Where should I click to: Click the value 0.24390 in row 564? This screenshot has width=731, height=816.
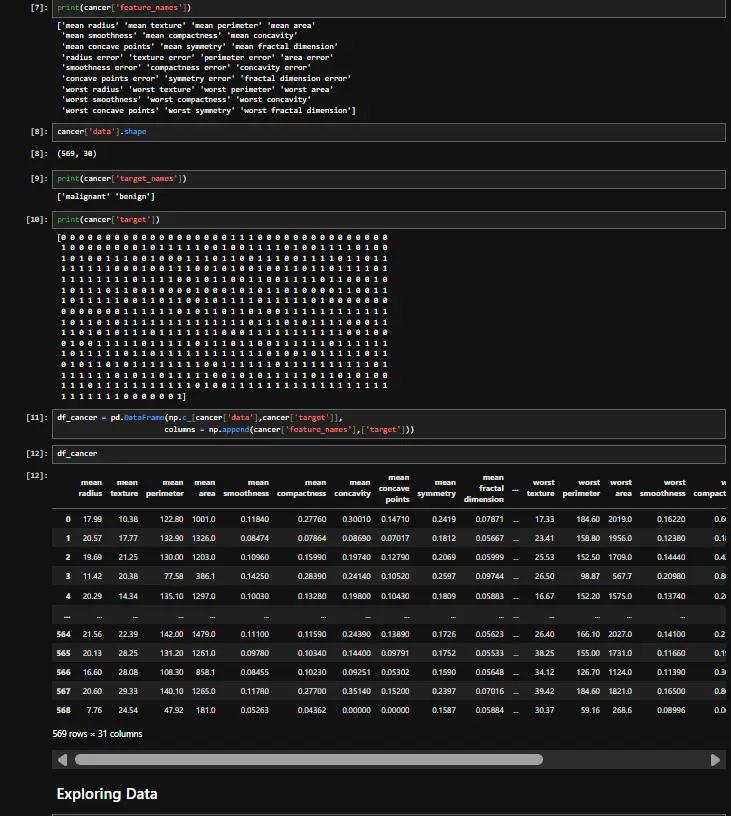click(356, 634)
